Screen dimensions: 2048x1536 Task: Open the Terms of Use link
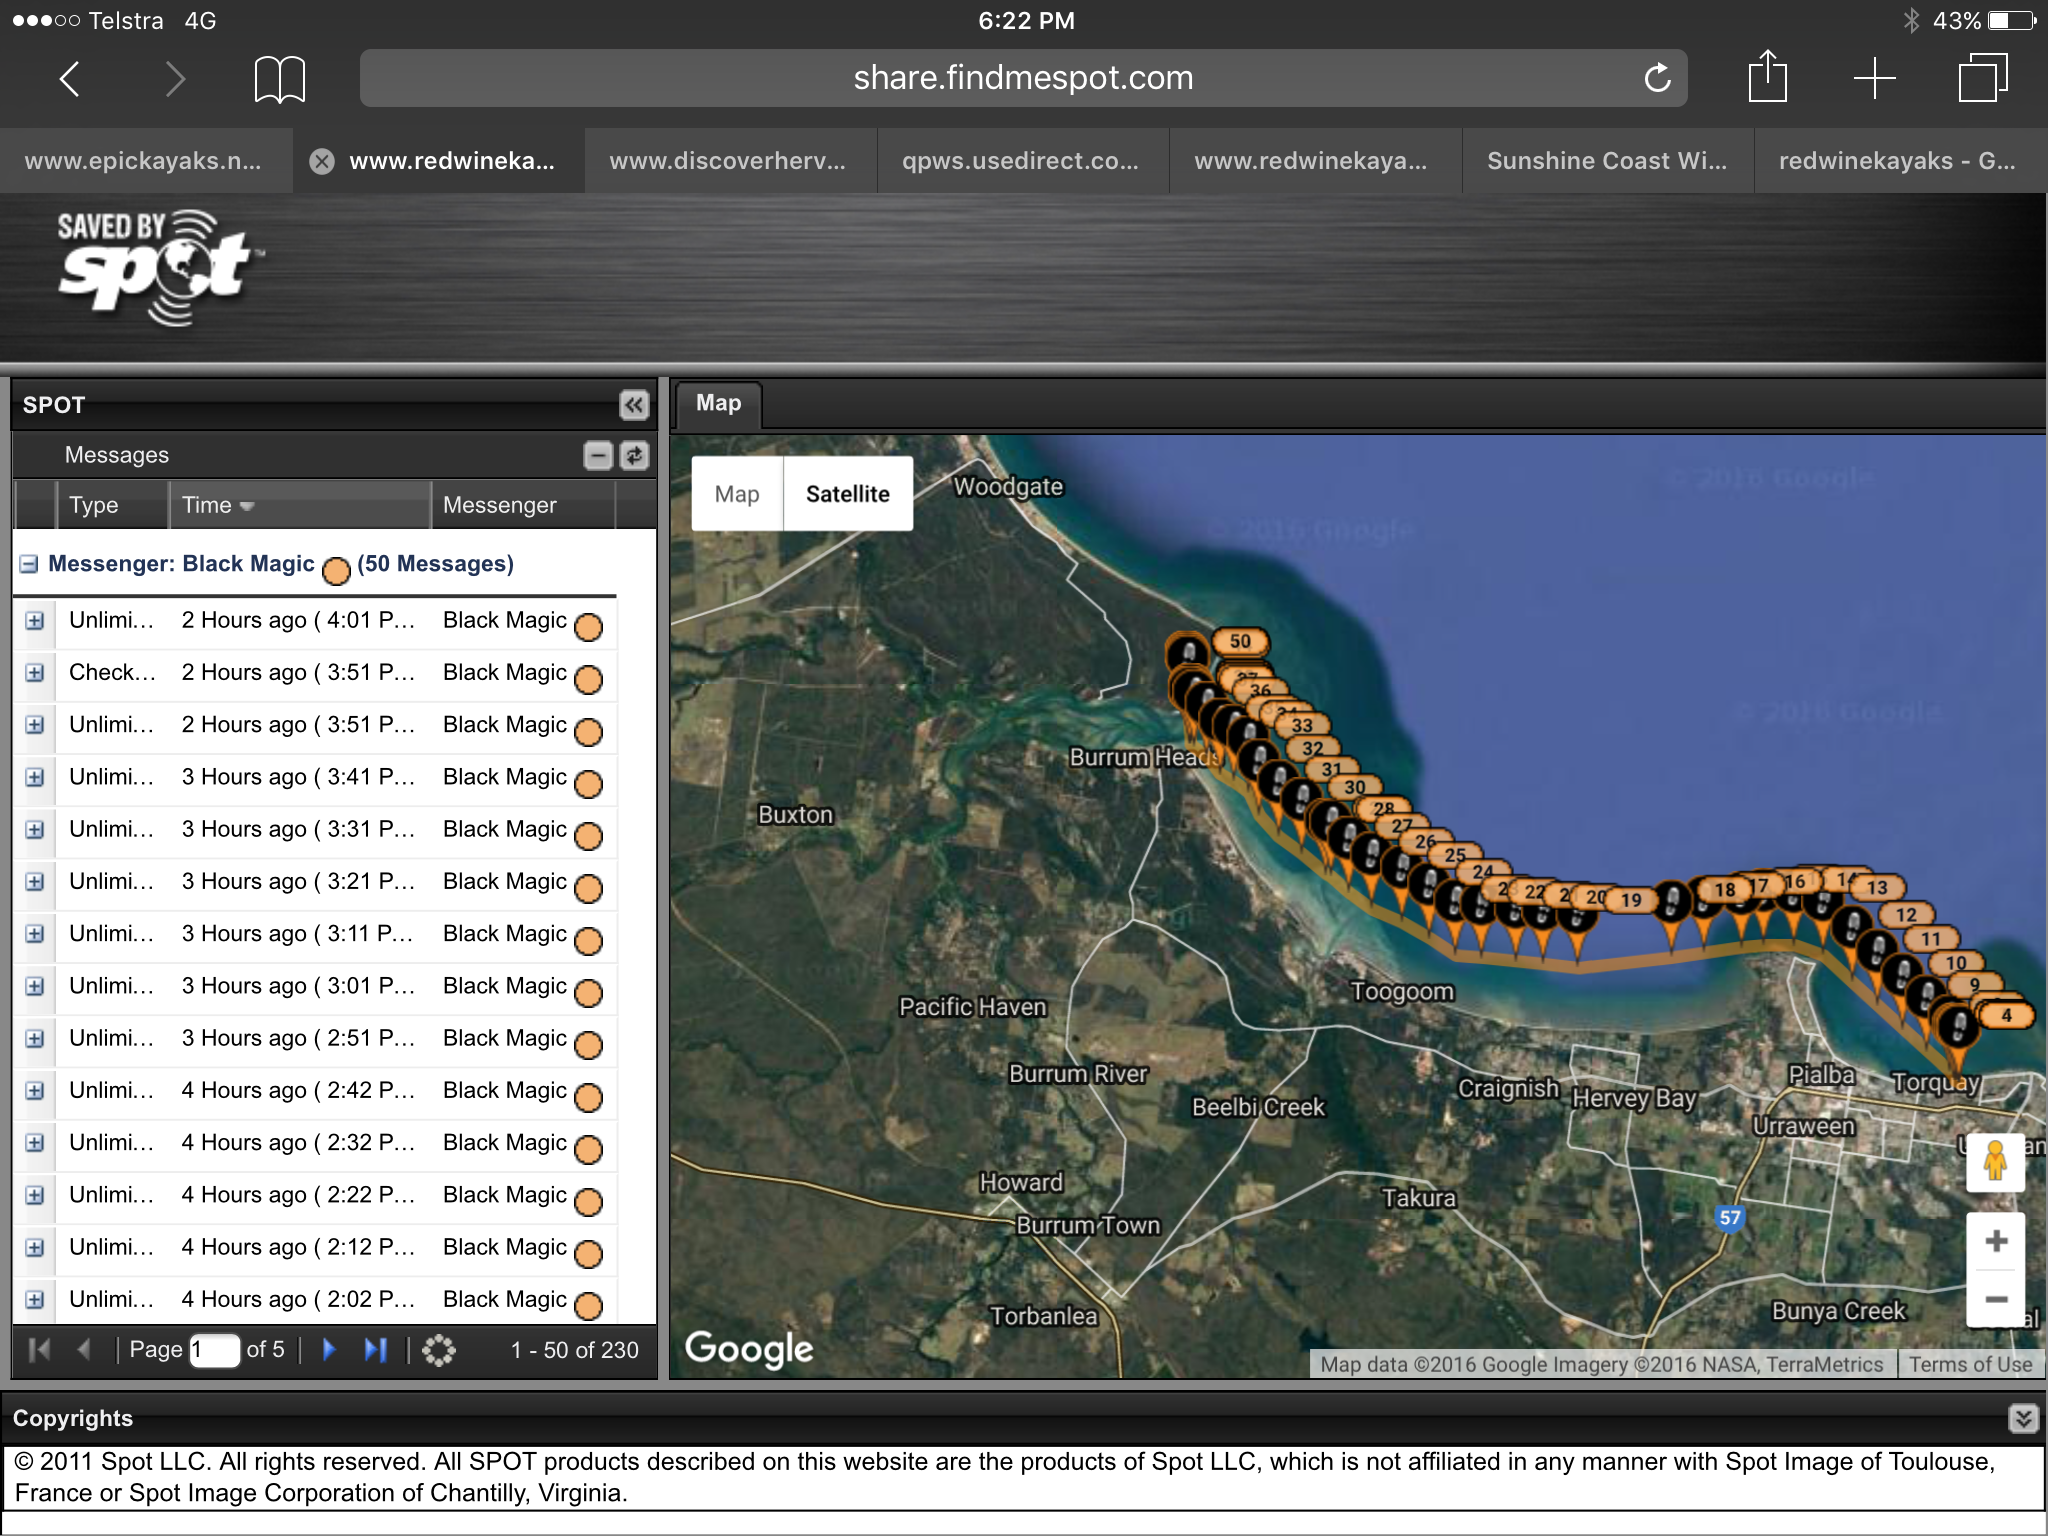[1970, 1364]
